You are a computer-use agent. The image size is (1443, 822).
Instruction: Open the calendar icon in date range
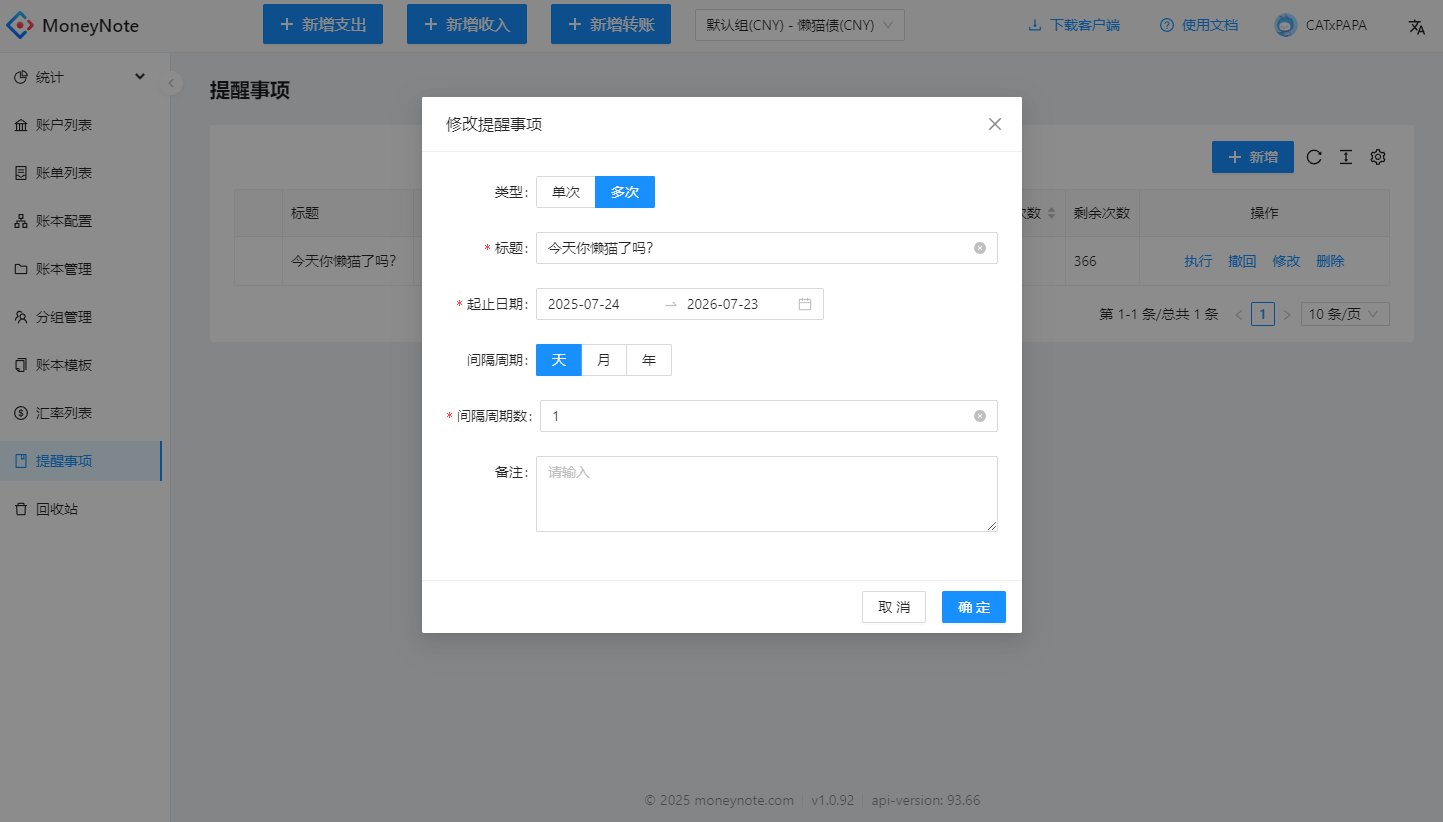[x=805, y=304]
